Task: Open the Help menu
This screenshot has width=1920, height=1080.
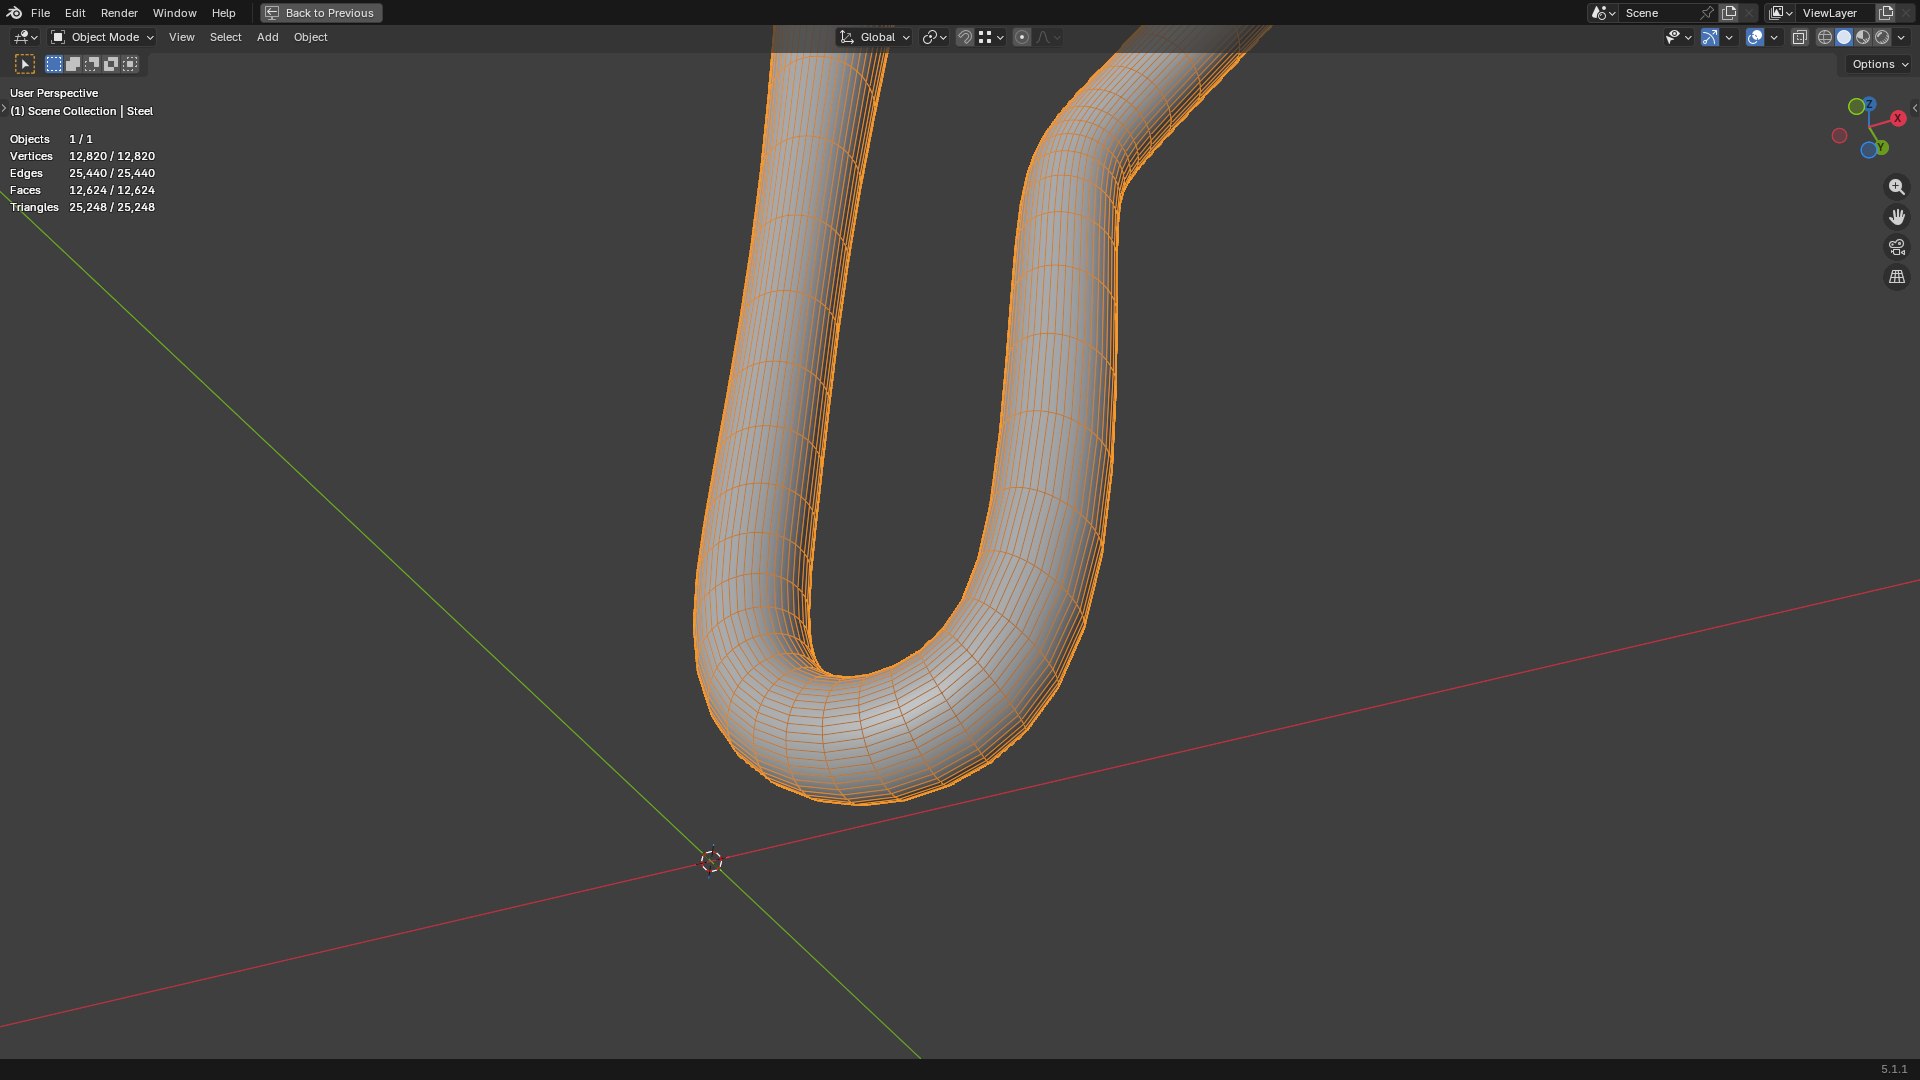Action: click(x=223, y=13)
